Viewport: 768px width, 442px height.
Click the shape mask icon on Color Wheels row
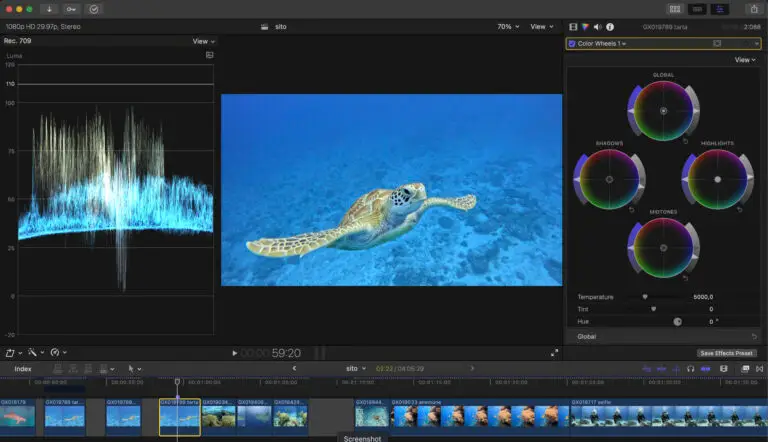[x=717, y=44]
